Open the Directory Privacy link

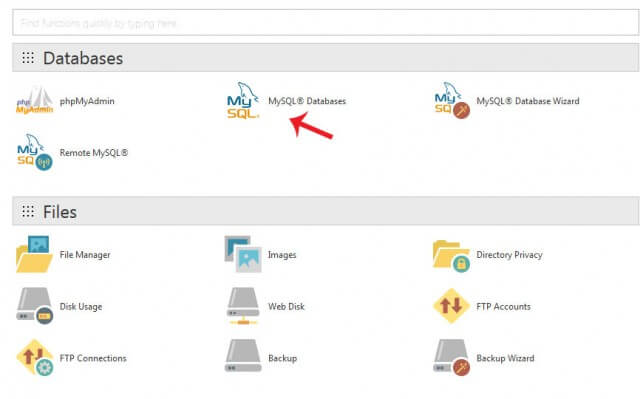coord(509,255)
